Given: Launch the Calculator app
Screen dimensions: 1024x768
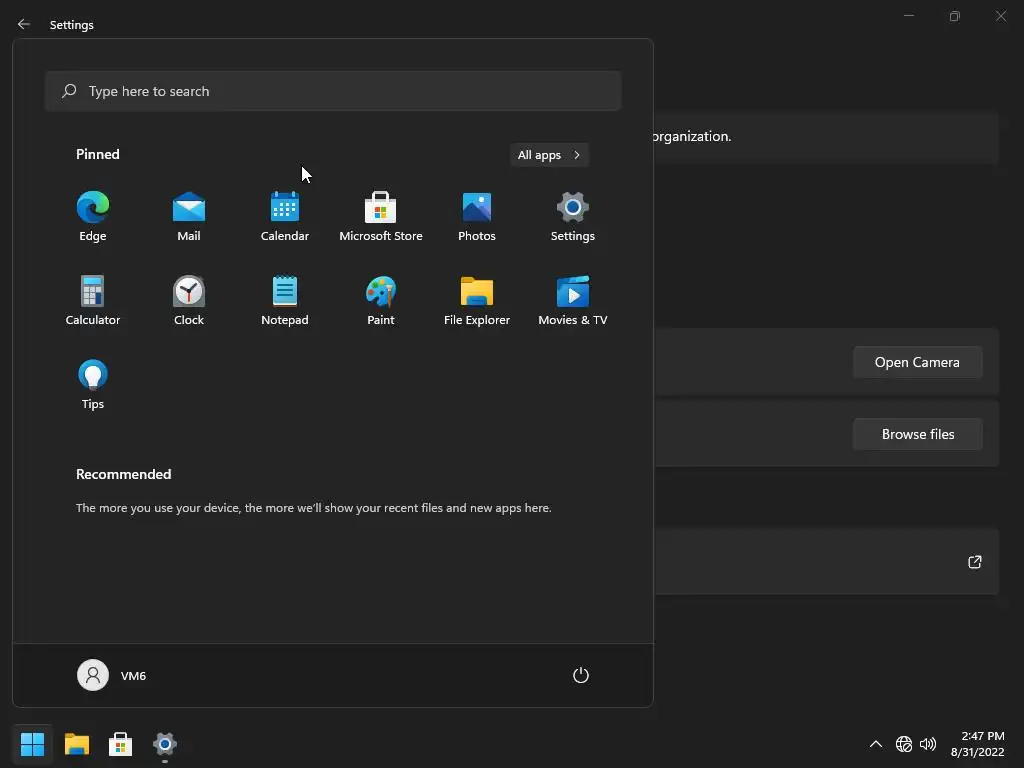Looking at the screenshot, I should (93, 300).
